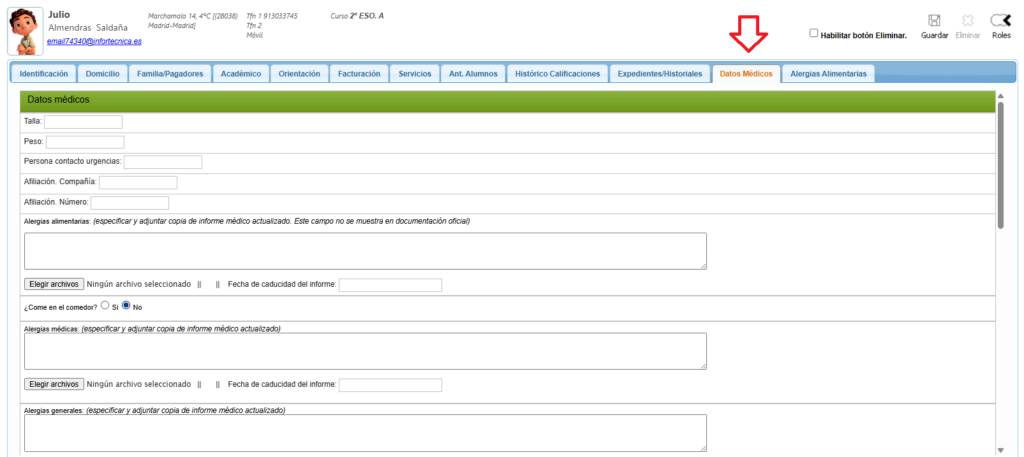Open the Alergias Alimentarias tab
1024x457 pixels.
[828, 74]
